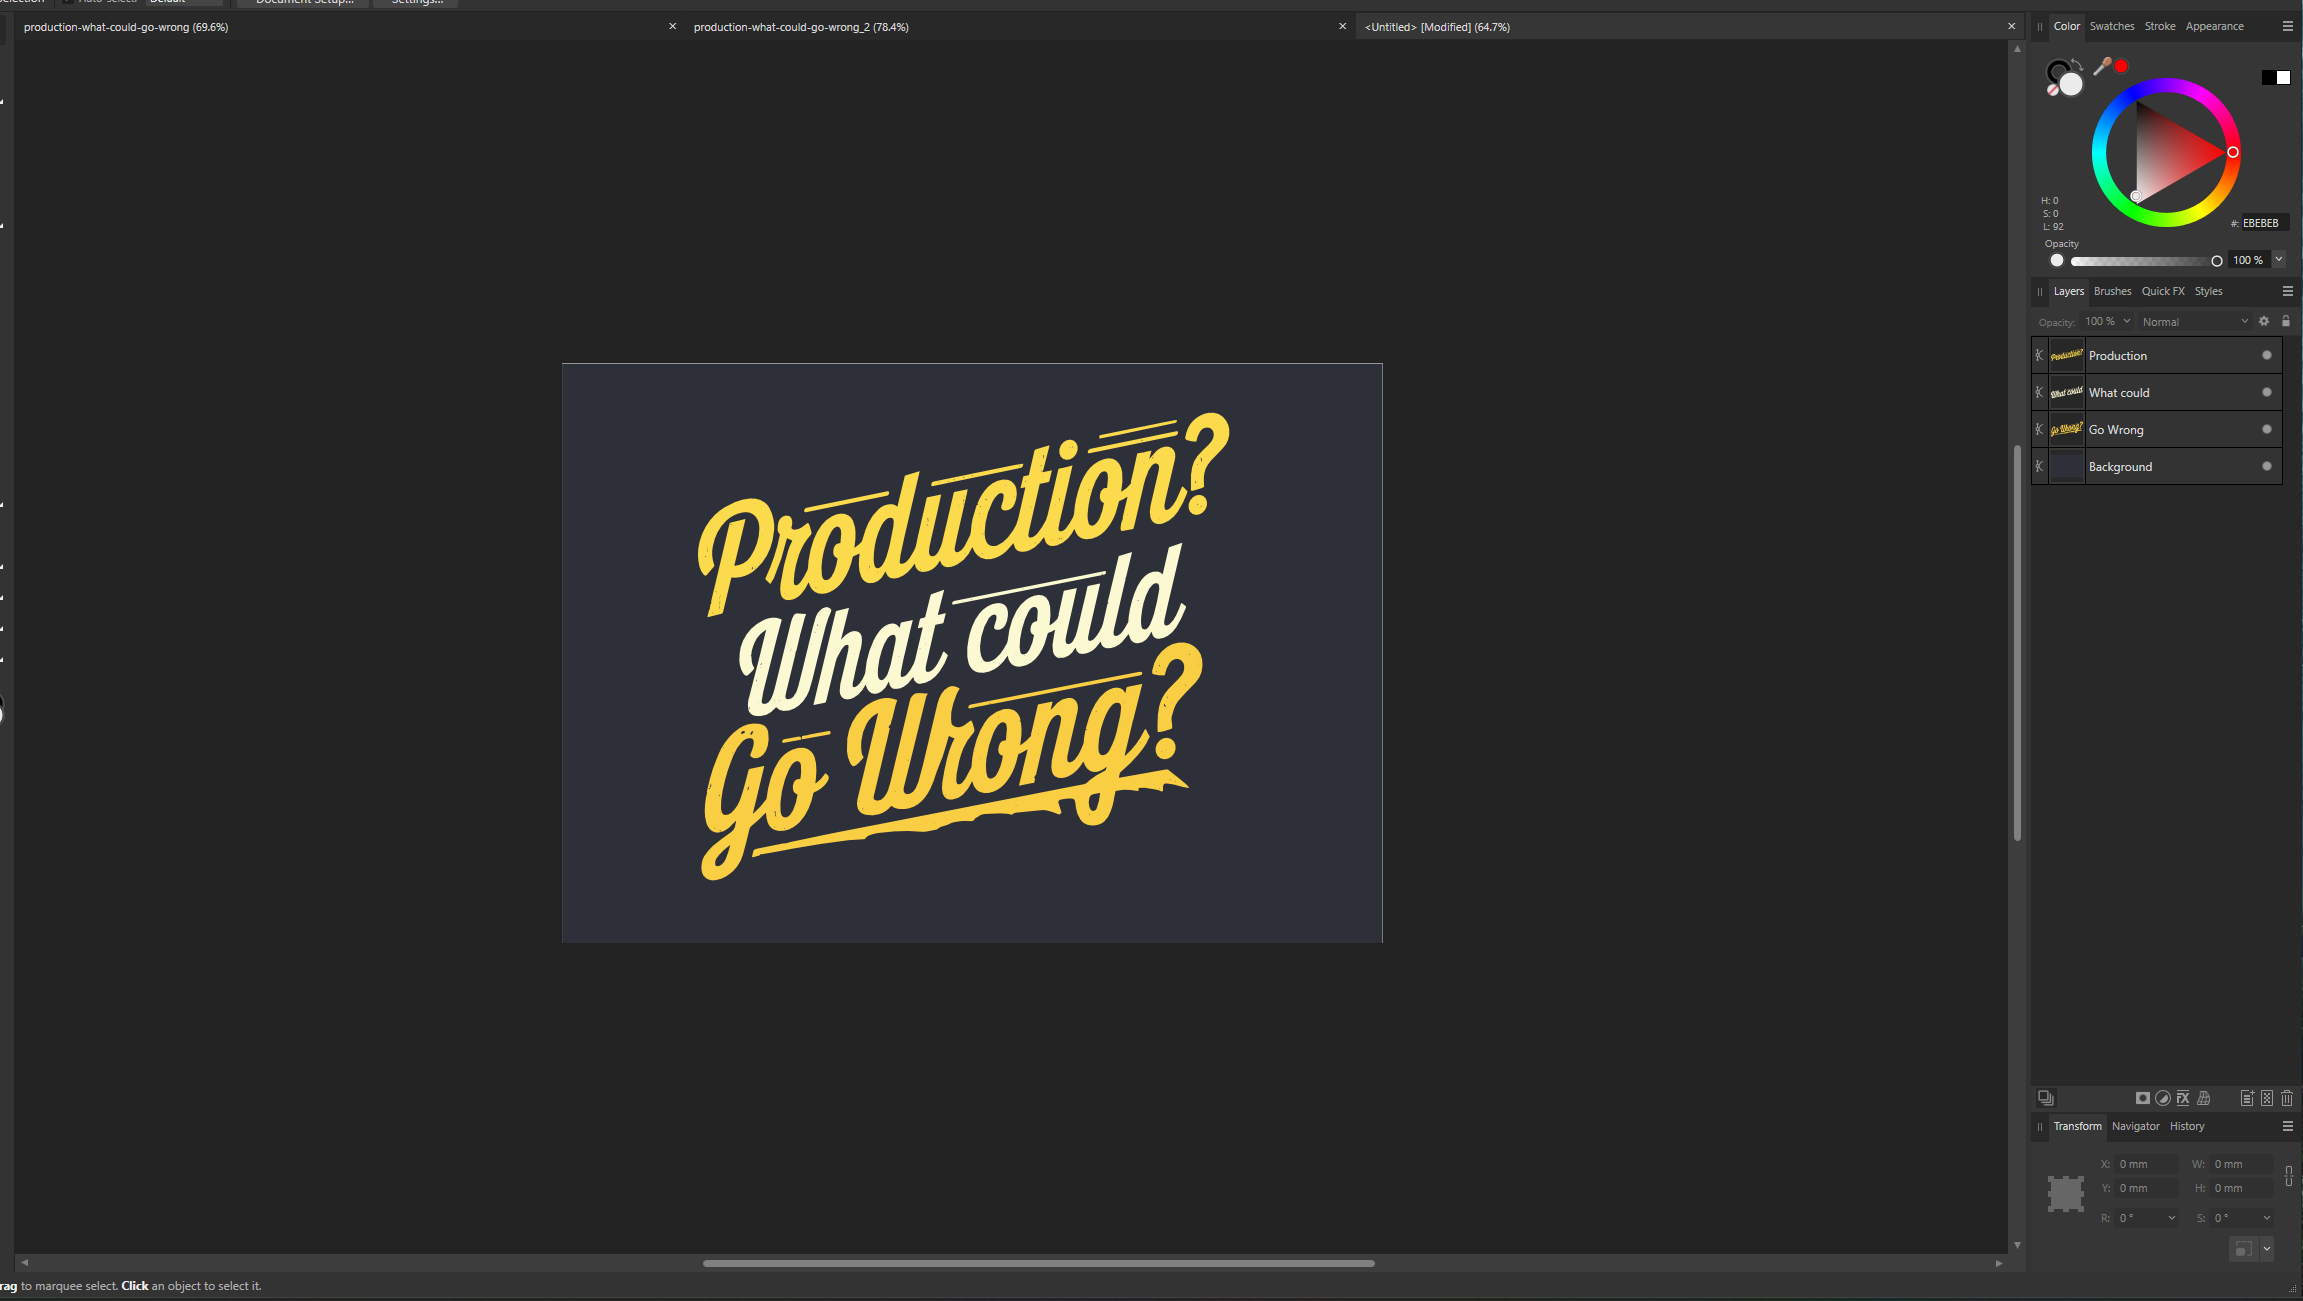Open the Layers panel options menu
2303x1301 pixels.
(2288, 291)
